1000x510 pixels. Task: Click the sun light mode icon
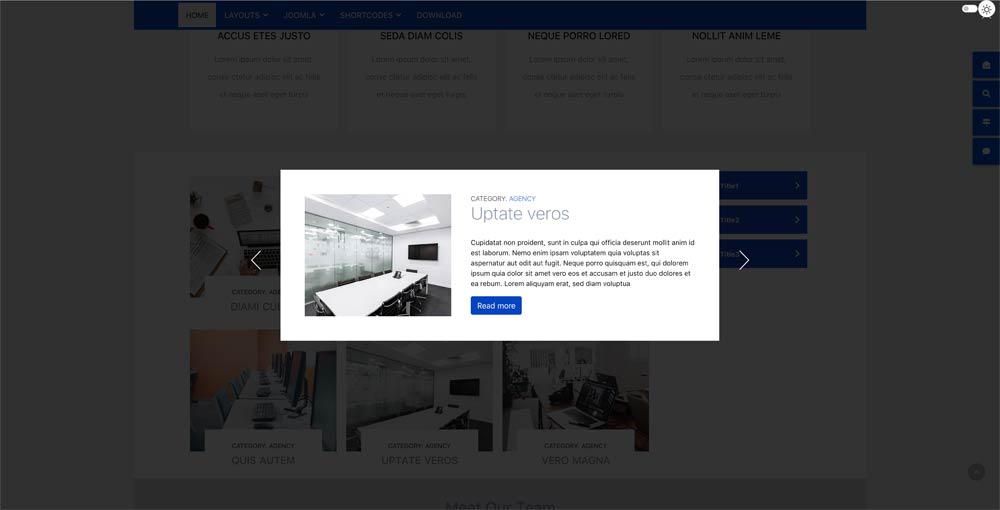986,9
